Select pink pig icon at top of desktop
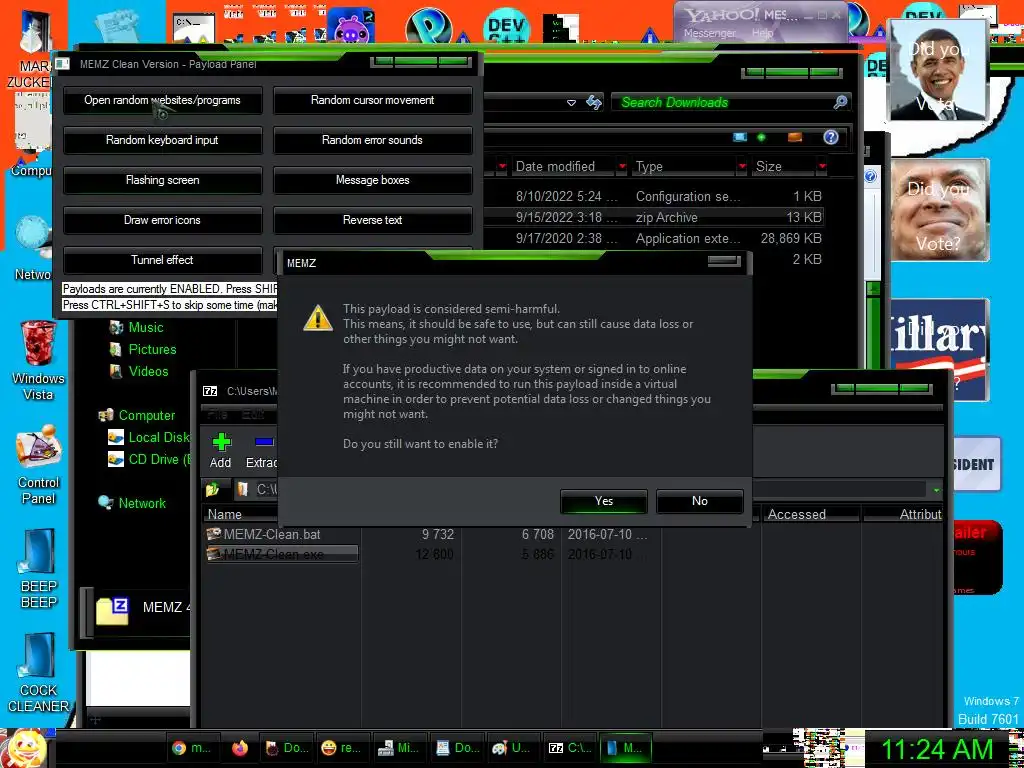This screenshot has height=768, width=1024. click(351, 26)
